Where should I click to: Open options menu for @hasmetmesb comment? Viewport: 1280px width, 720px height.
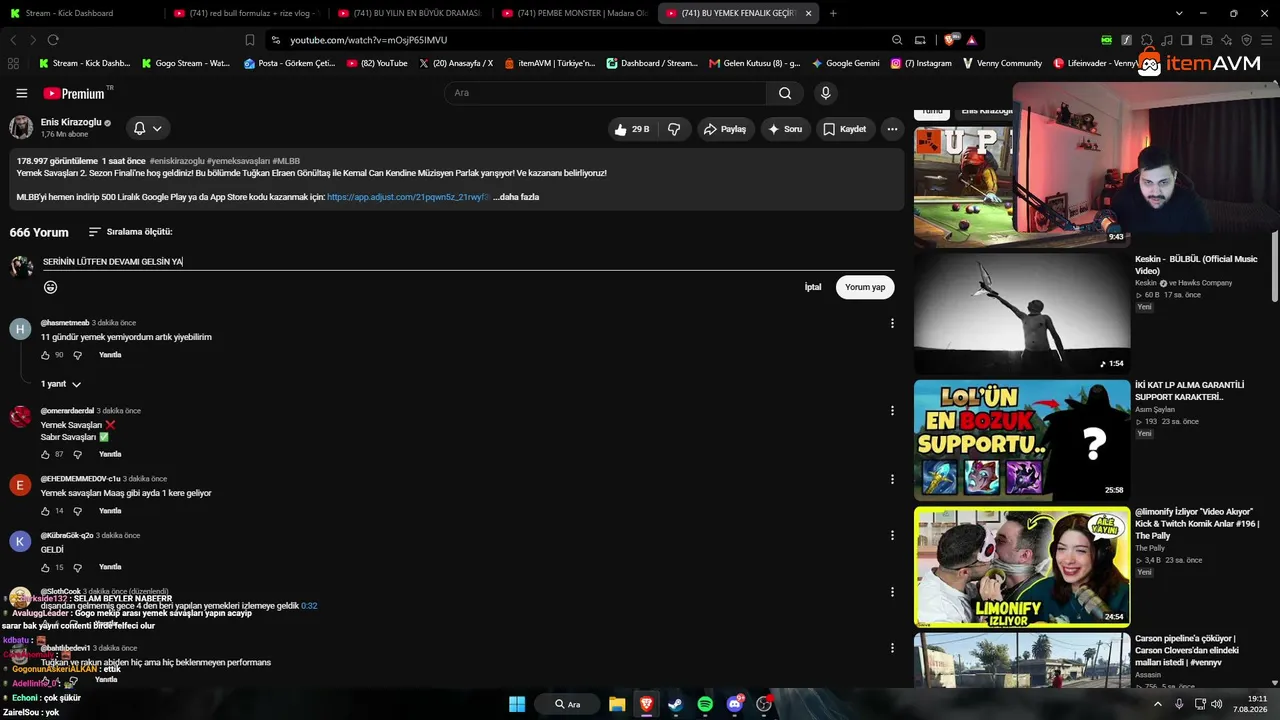[892, 323]
